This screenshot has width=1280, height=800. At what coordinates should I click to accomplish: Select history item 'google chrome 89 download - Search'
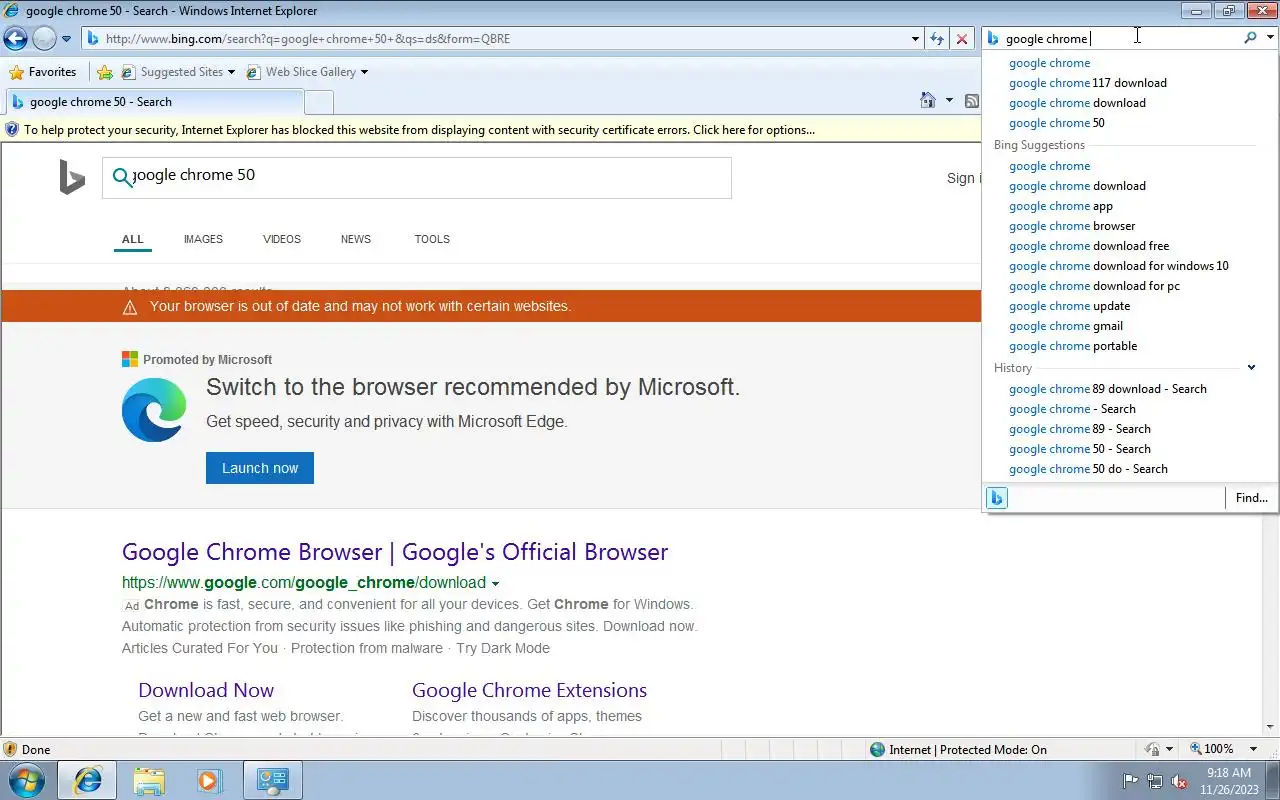pyautogui.click(x=1108, y=389)
